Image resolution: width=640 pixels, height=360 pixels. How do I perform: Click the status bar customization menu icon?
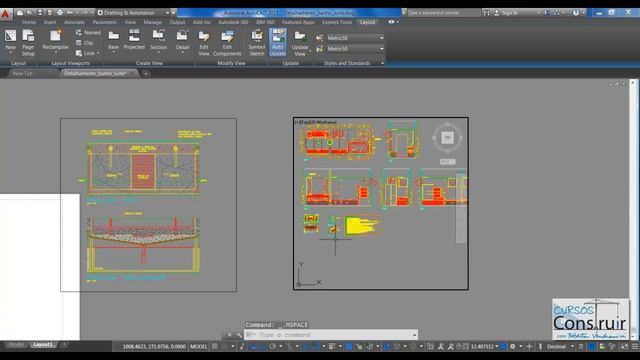[x=635, y=347]
